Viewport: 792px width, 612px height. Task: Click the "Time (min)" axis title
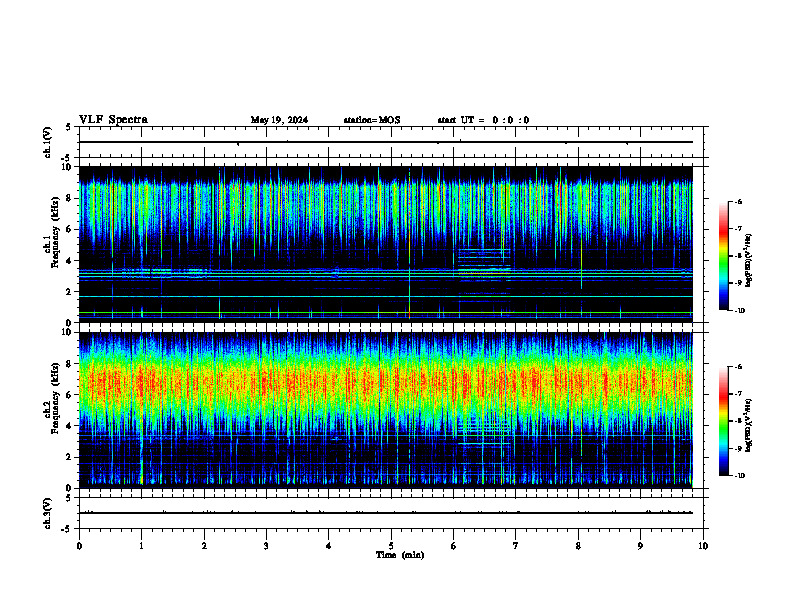400,555
